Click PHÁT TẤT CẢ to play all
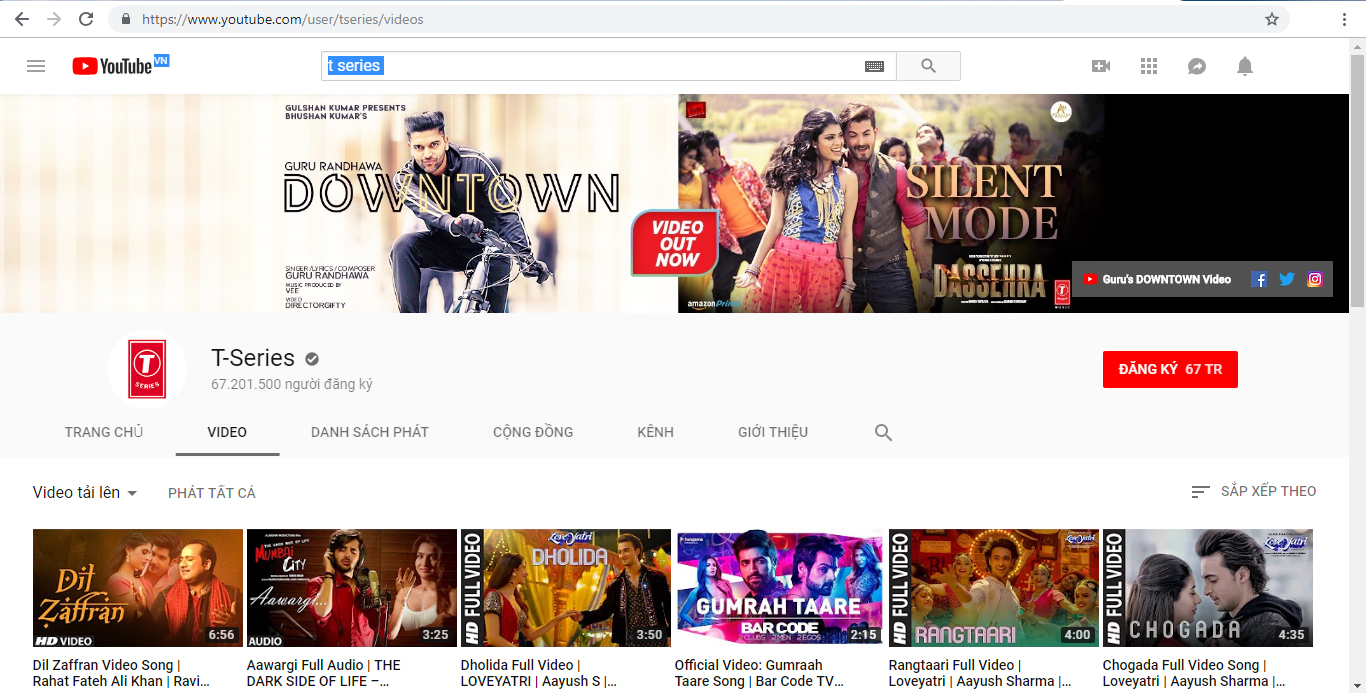 212,493
